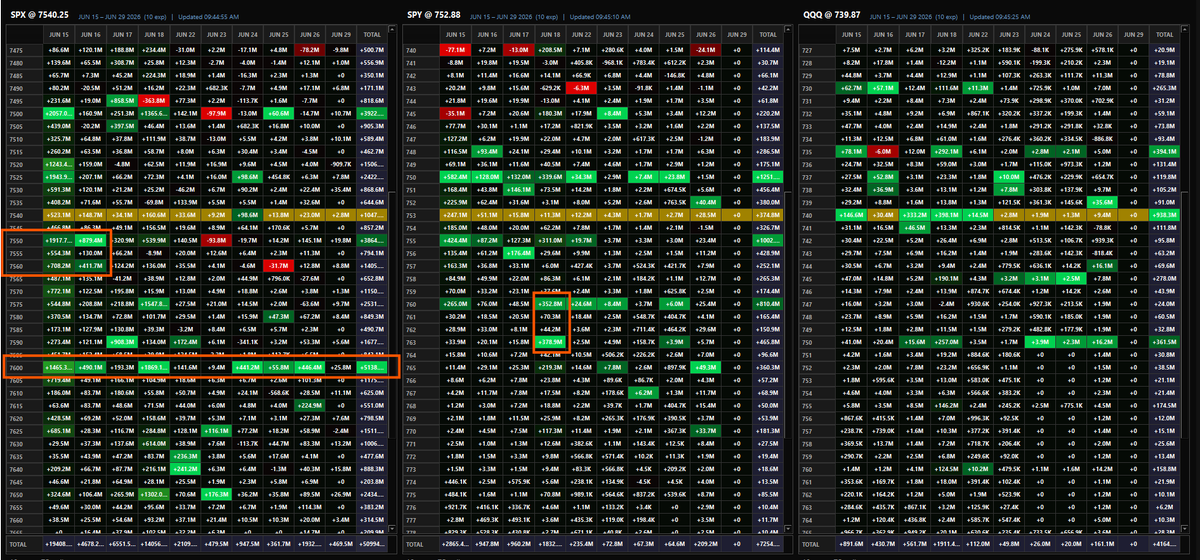The width and height of the screenshot is (1200, 560).
Task: Select JUN 29 column header in SPY panel
Action: (738, 35)
